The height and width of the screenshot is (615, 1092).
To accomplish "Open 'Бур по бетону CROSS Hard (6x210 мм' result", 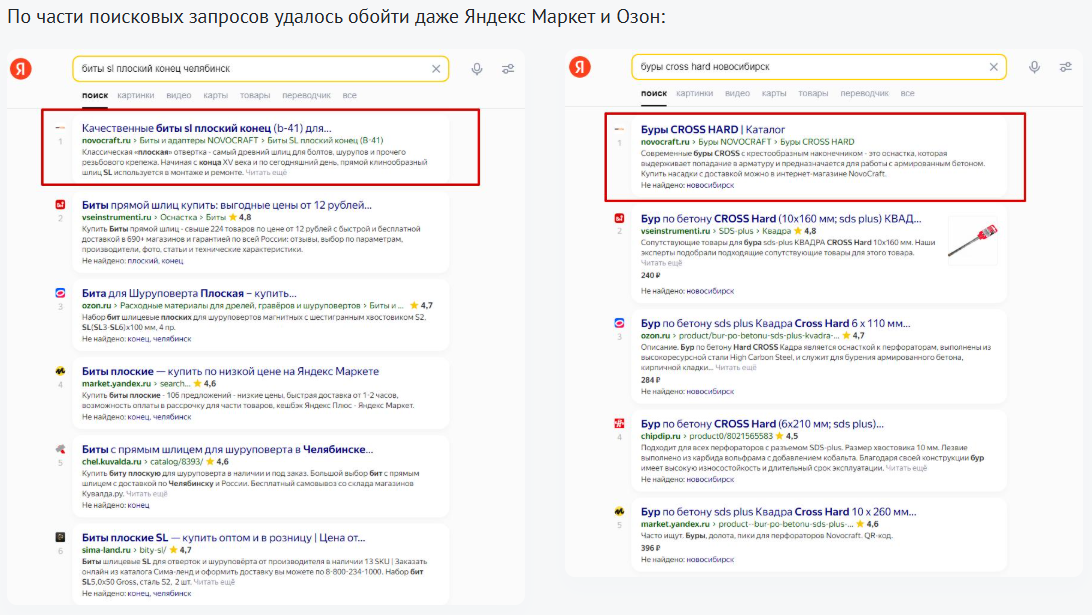I will 763,423.
